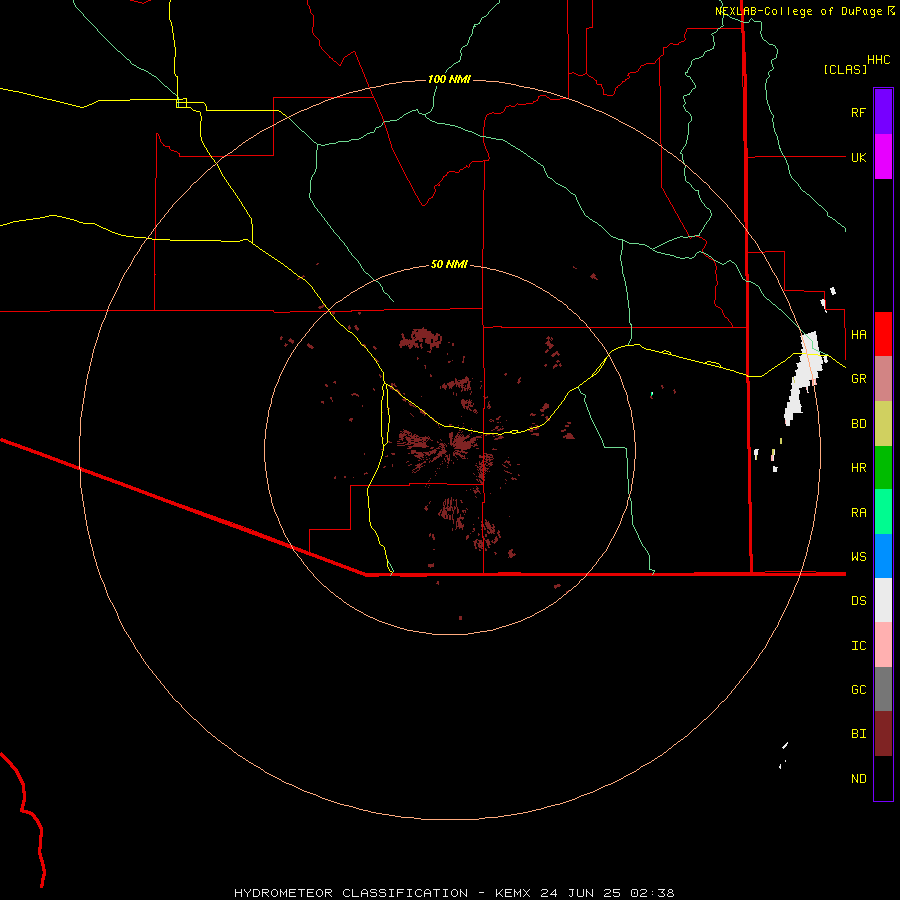The width and height of the screenshot is (900, 900).
Task: Click the white DS legend swatch
Action: click(x=883, y=600)
